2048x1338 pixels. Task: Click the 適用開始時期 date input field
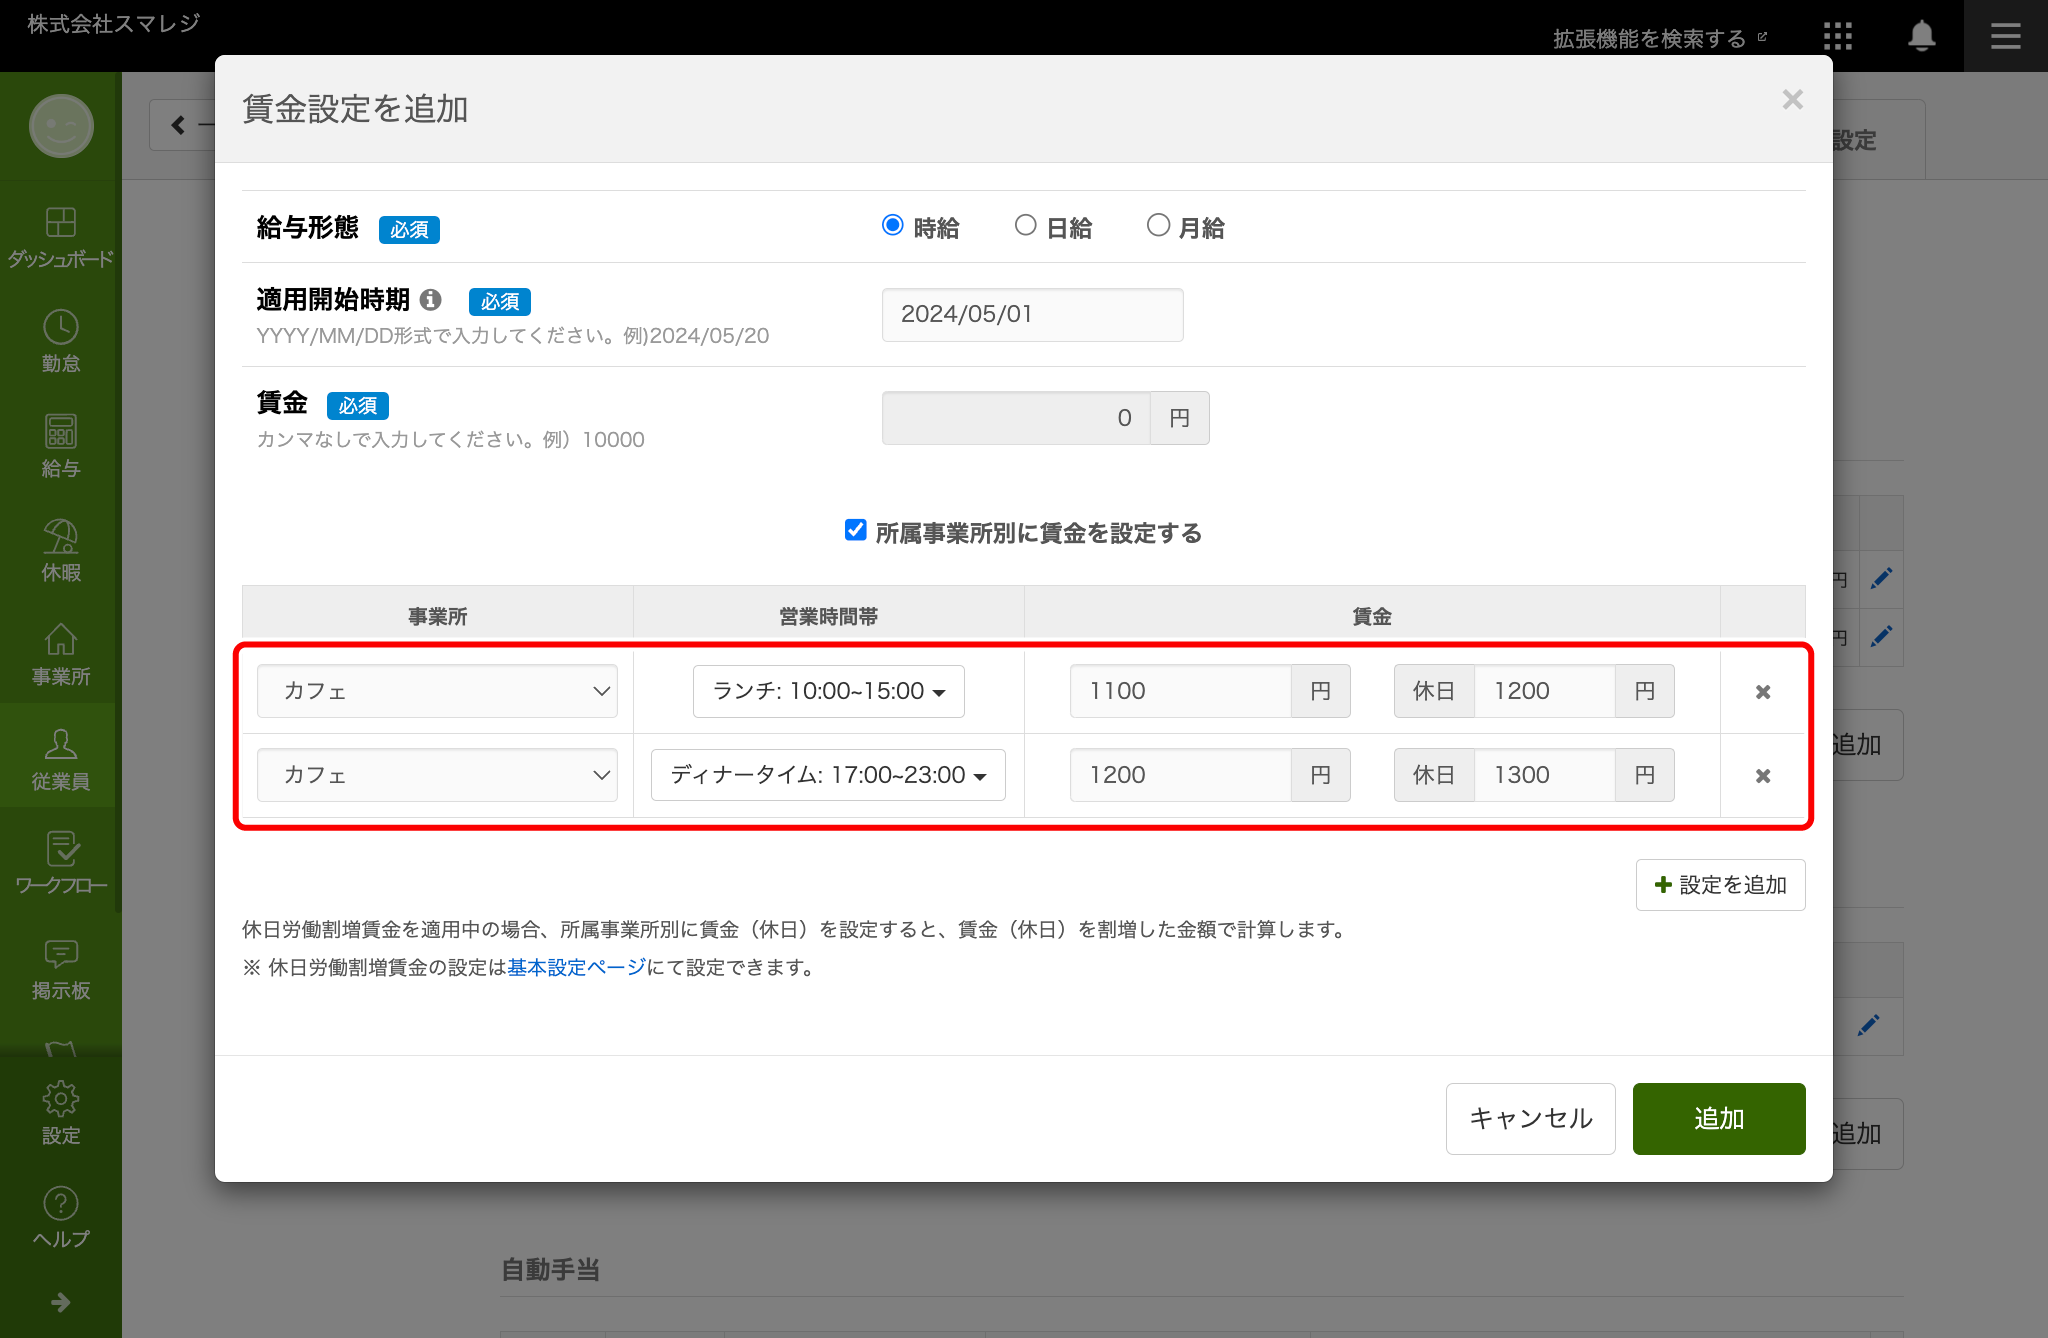(1032, 315)
